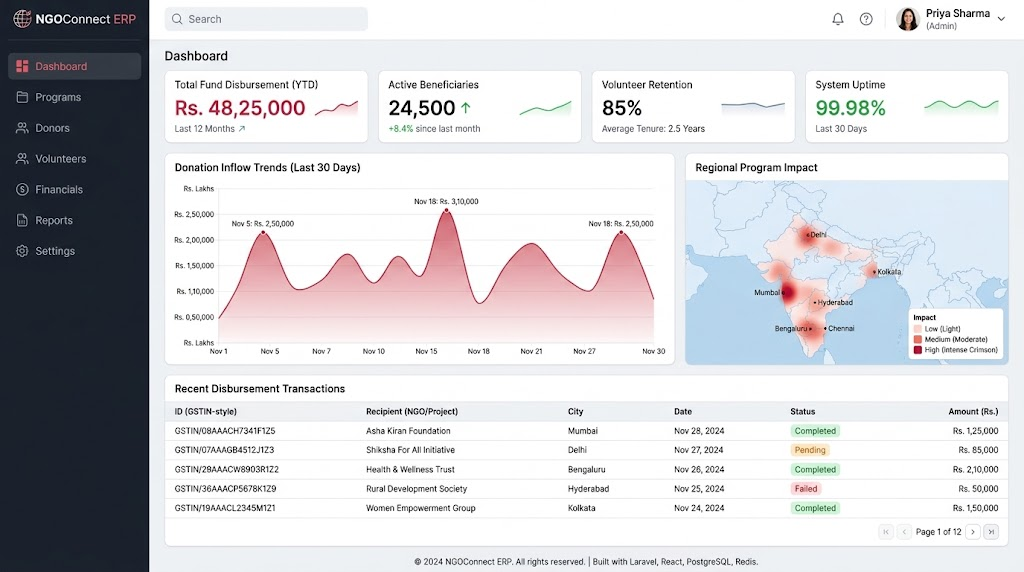
Task: Click the System Uptime sparkline chart
Action: click(x=961, y=106)
